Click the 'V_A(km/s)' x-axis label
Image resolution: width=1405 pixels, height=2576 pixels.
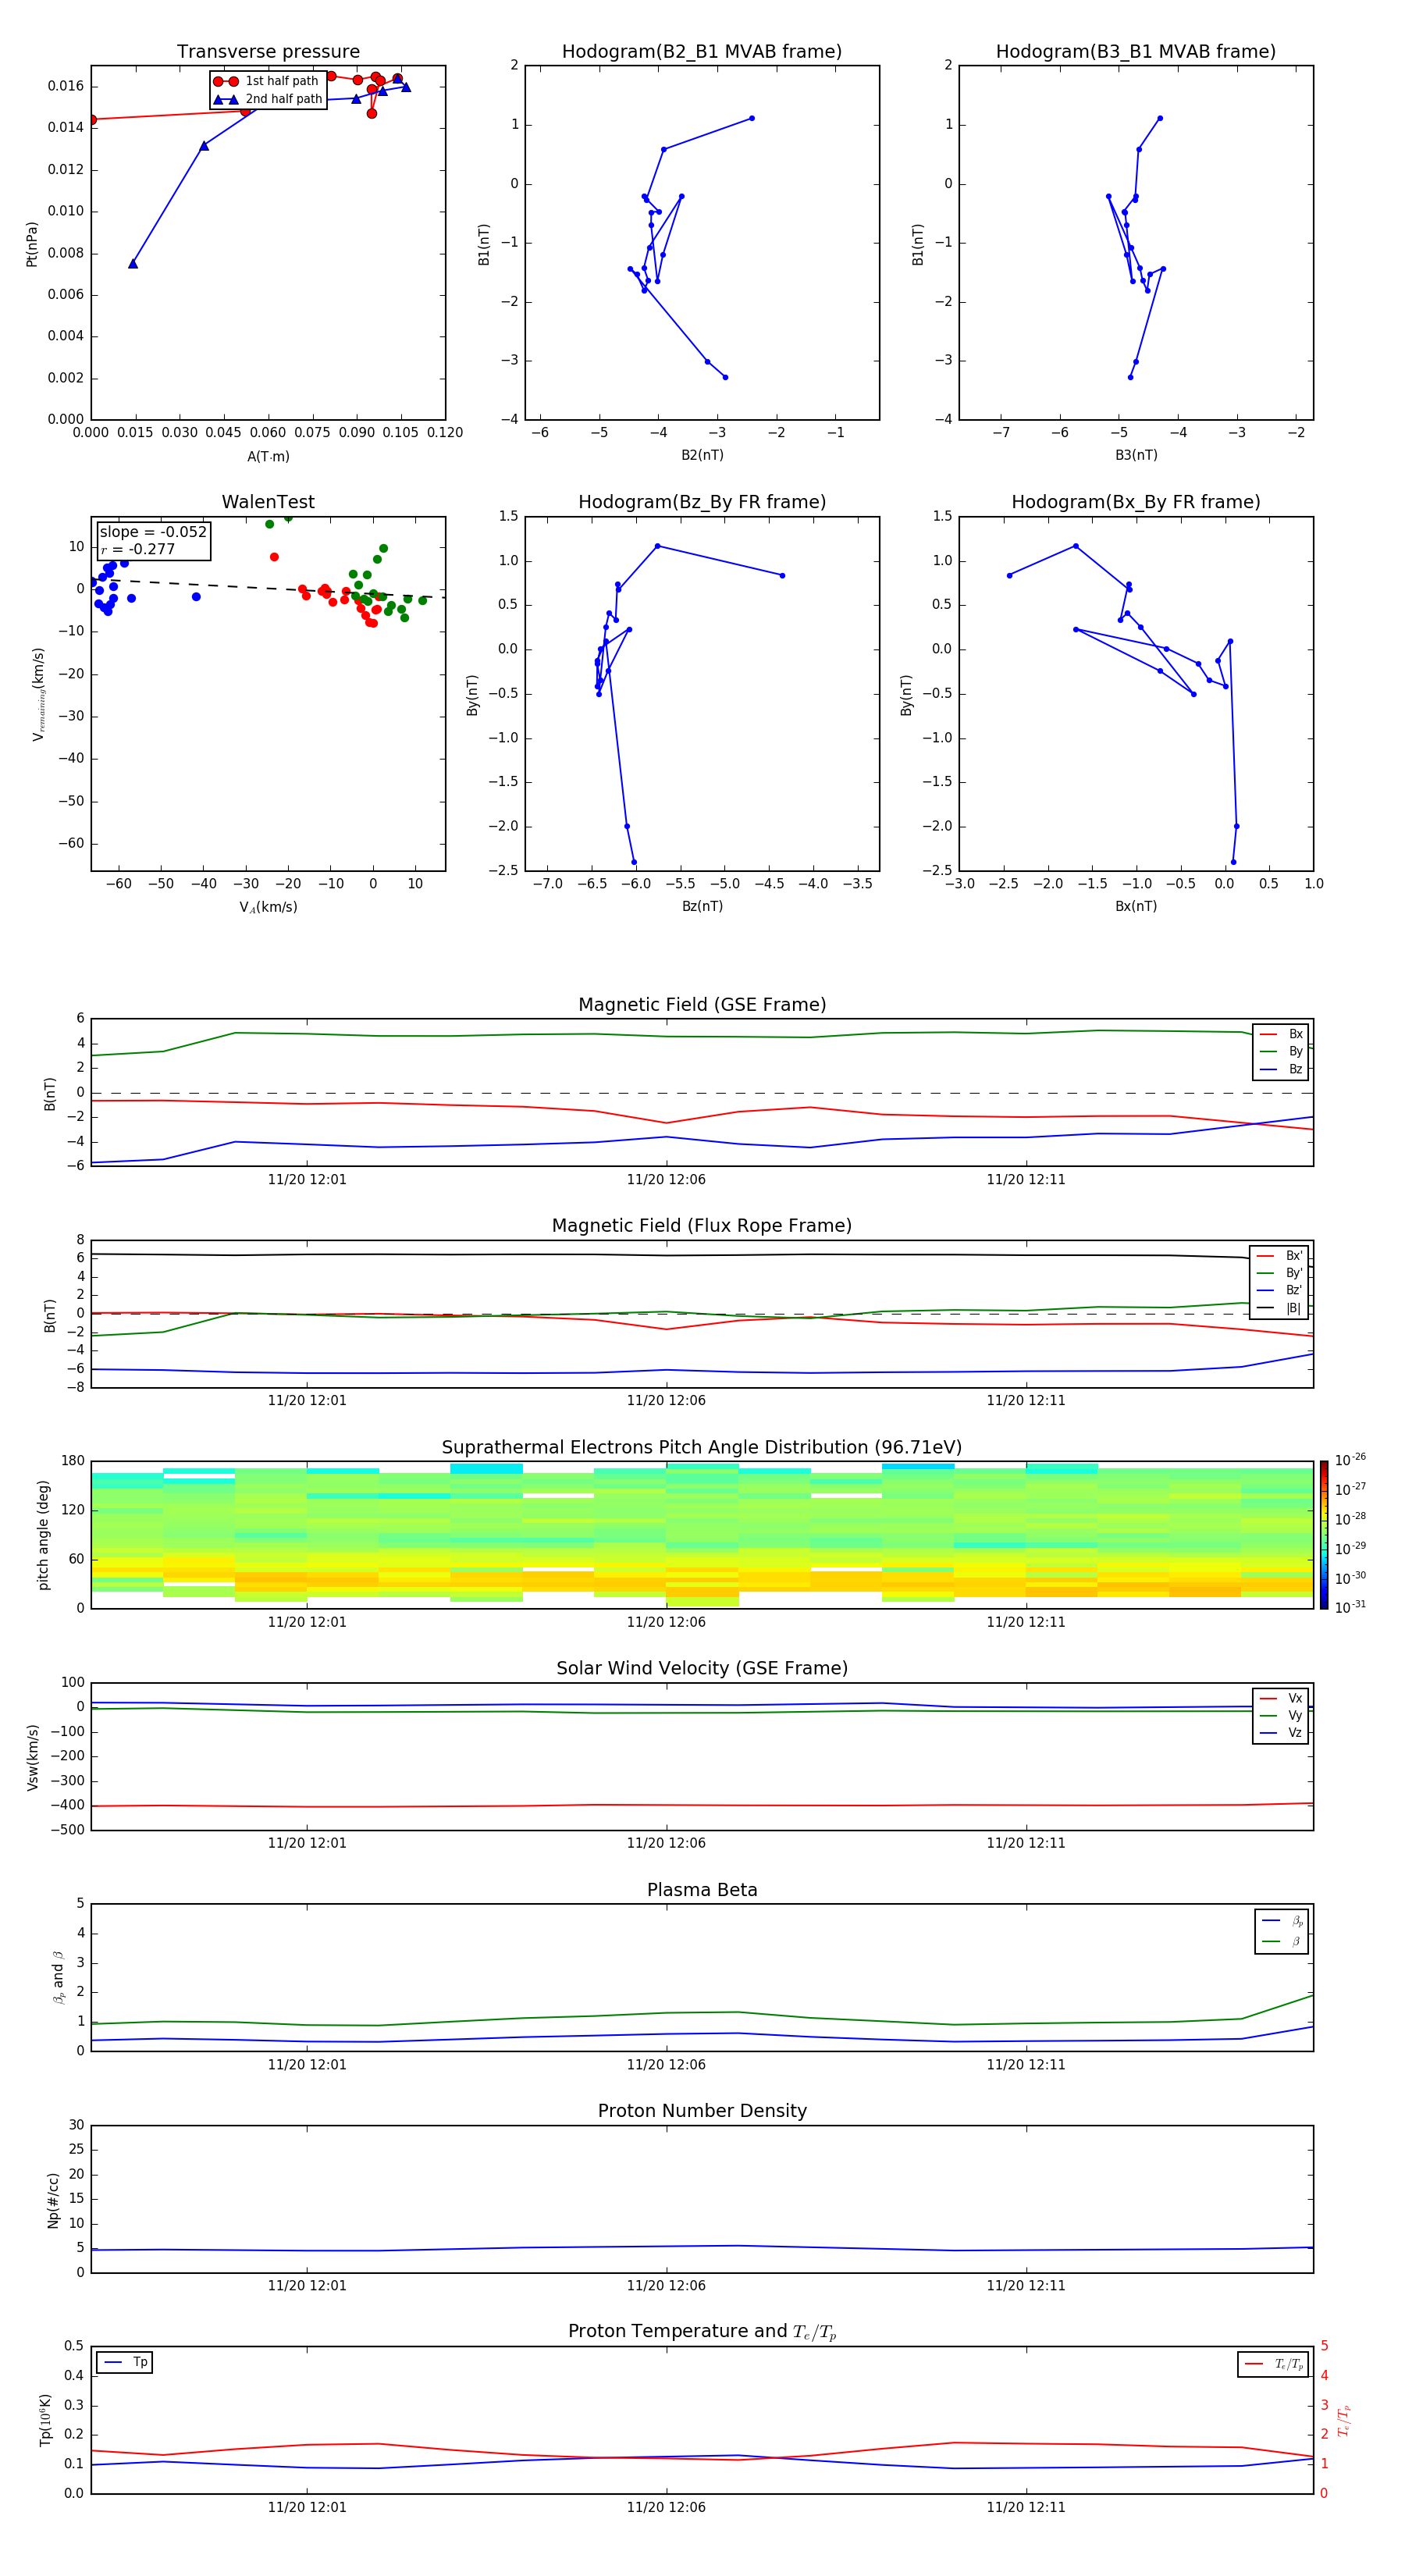click(268, 907)
